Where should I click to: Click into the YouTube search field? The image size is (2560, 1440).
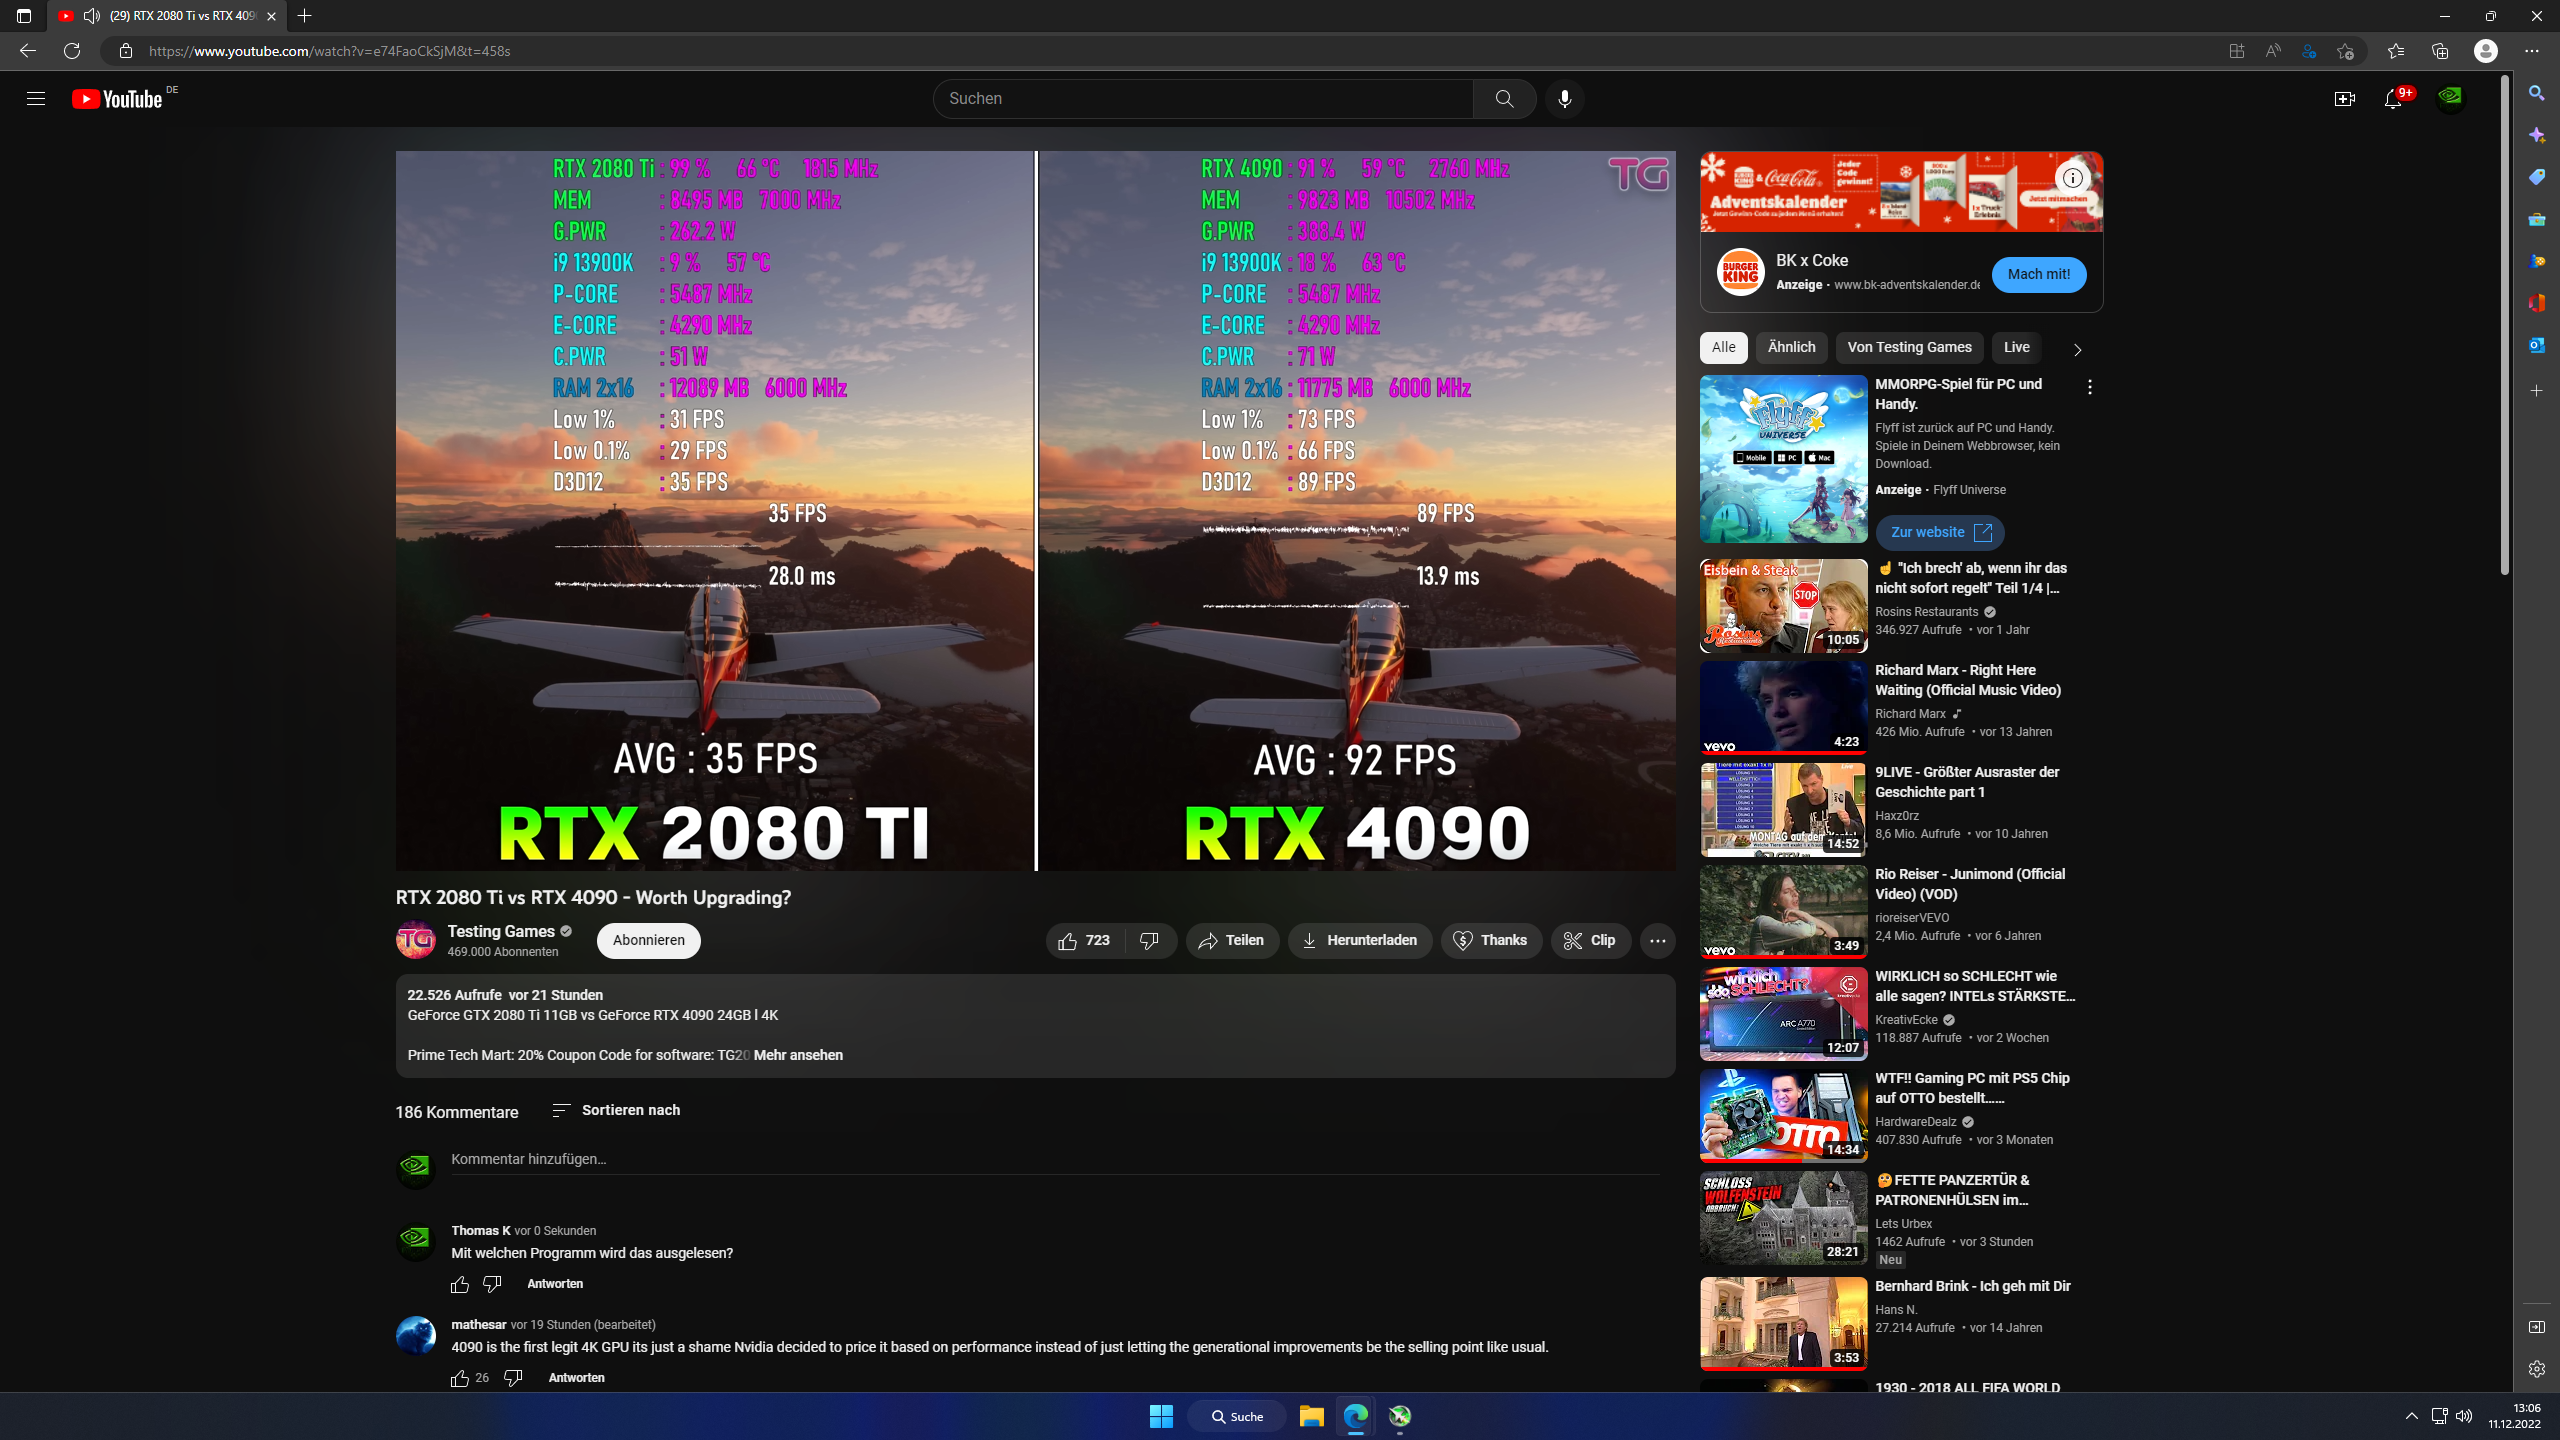[1203, 99]
